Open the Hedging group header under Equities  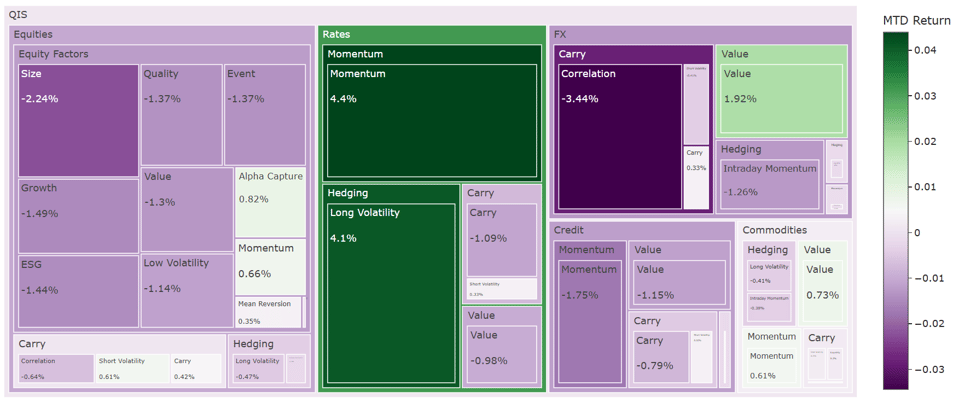click(270, 343)
